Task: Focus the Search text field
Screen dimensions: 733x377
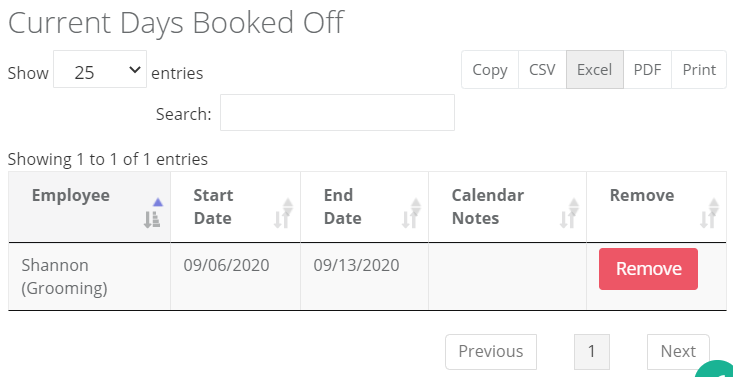Action: click(338, 113)
